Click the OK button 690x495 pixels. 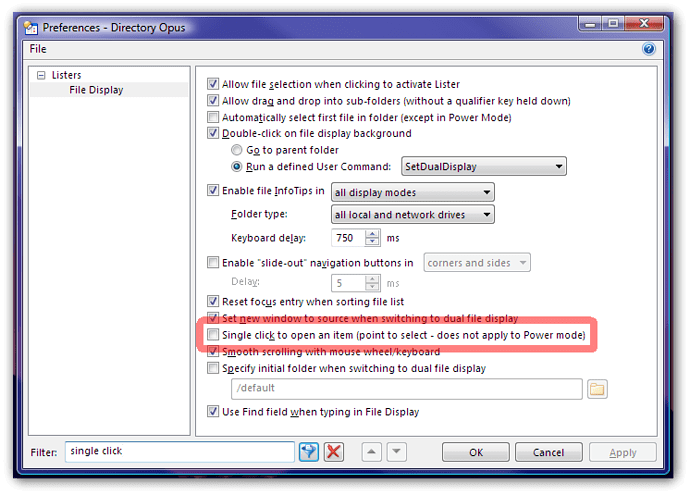click(476, 452)
